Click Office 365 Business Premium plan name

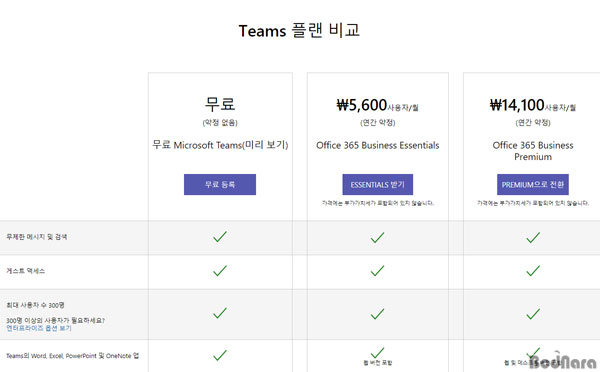click(533, 151)
